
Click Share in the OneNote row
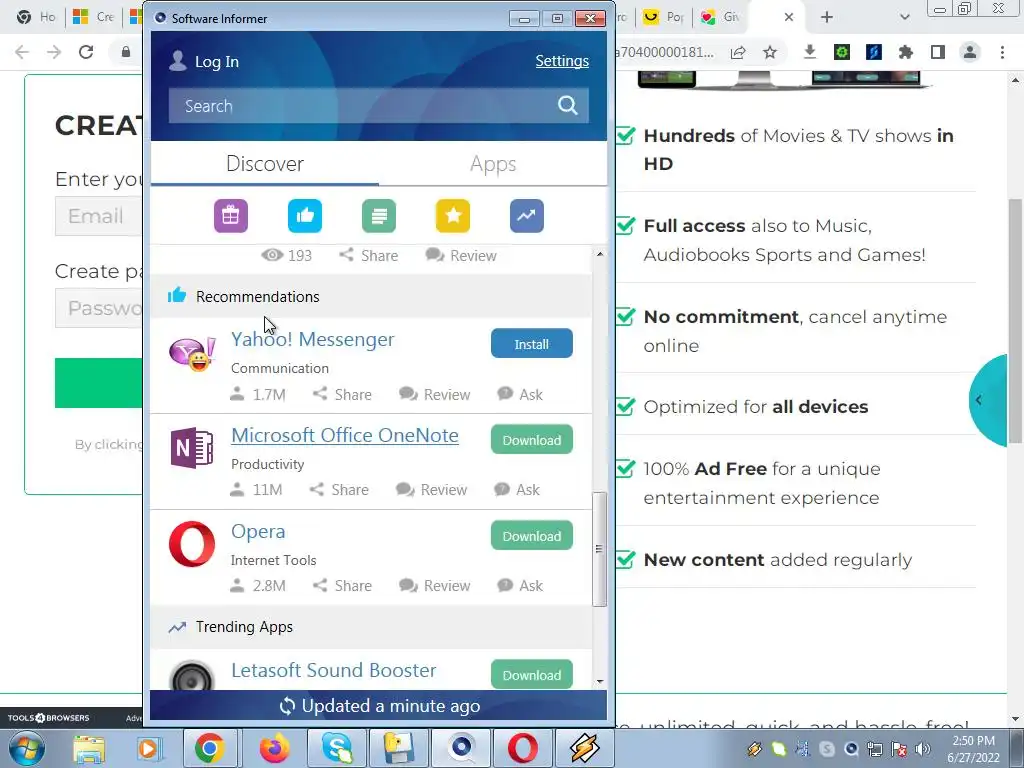tap(339, 490)
